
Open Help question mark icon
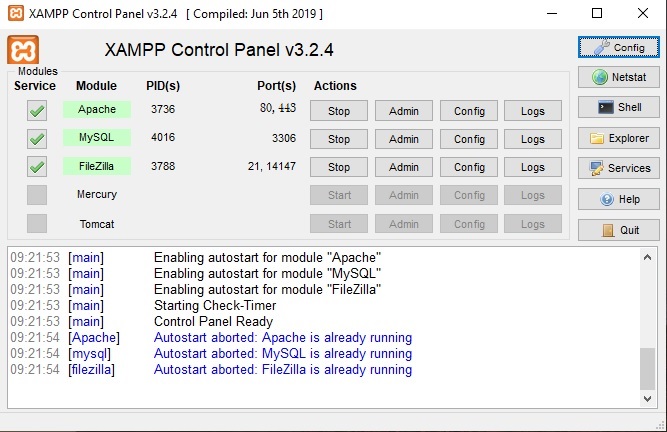tap(607, 199)
